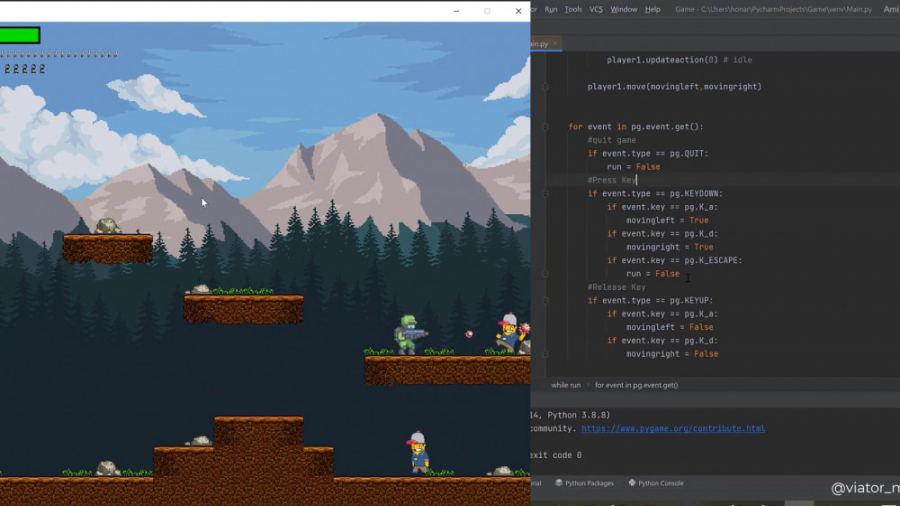Click the '#Press Key' comment line

click(x=611, y=180)
